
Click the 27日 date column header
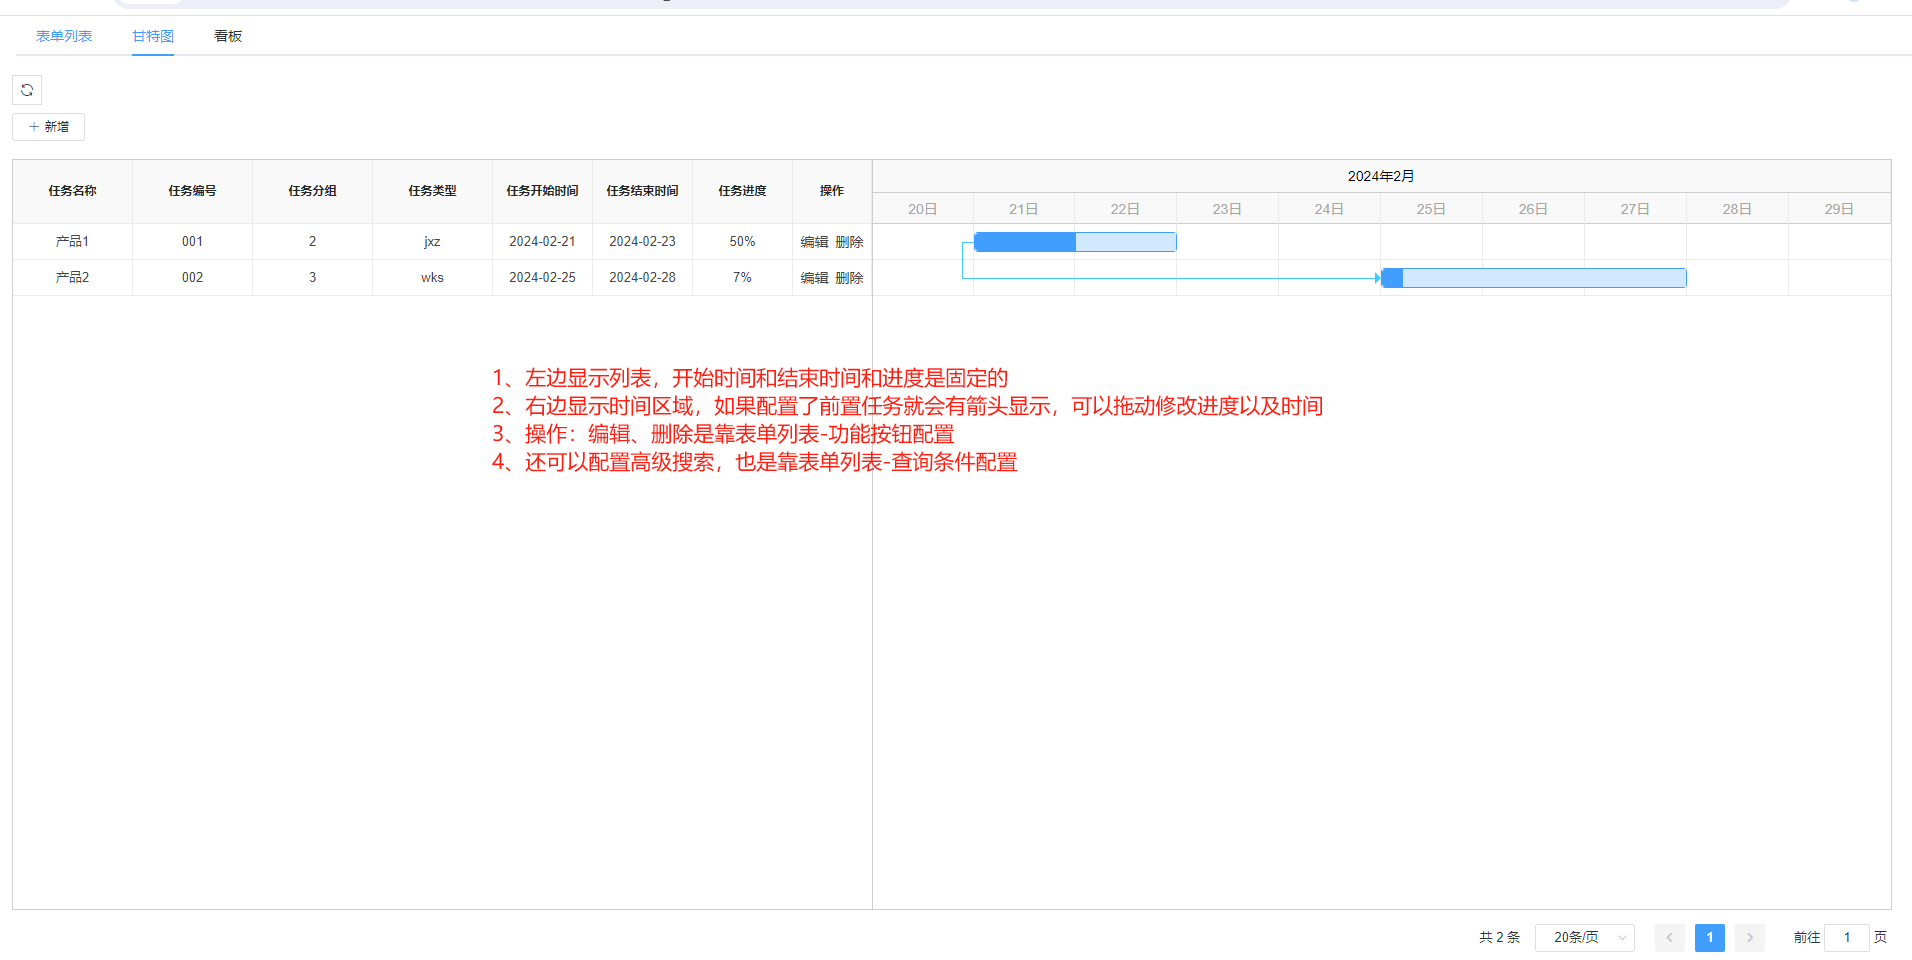tap(1635, 209)
